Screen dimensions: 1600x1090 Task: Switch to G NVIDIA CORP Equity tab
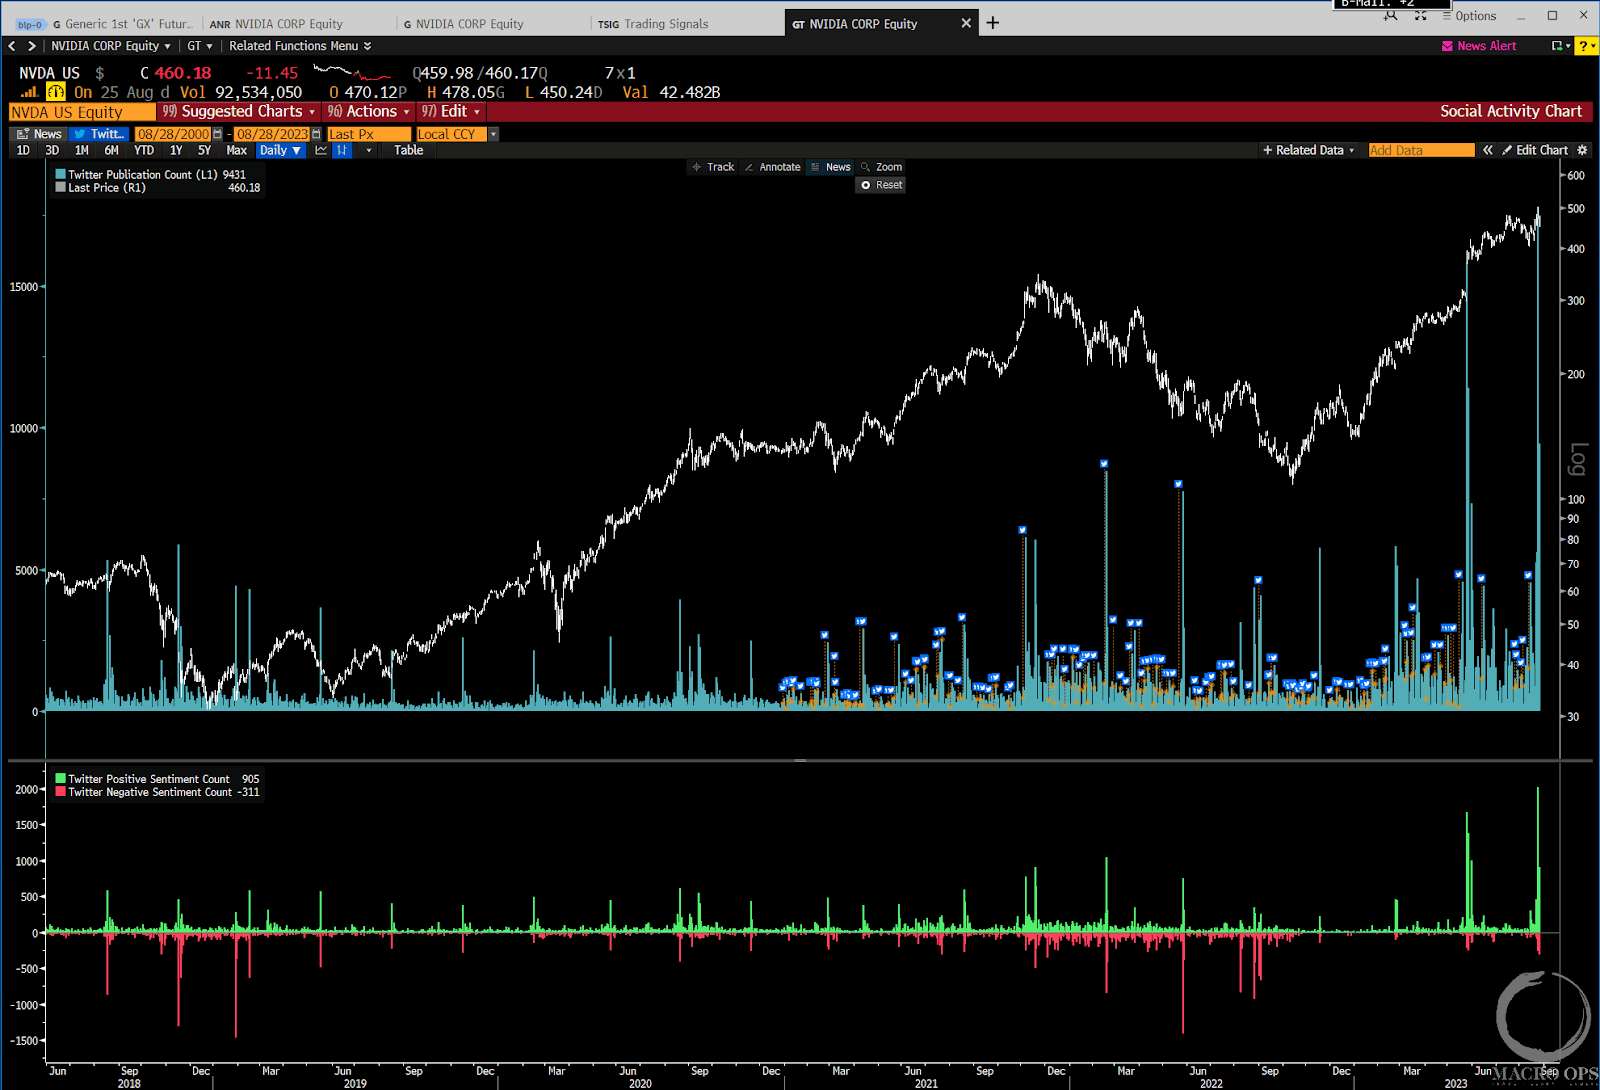click(x=464, y=24)
